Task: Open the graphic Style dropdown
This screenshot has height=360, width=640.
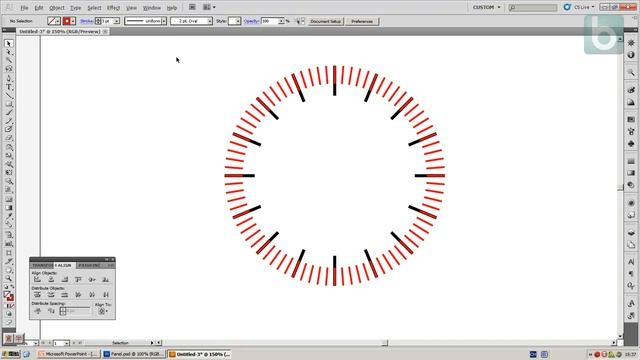Action: (238, 21)
